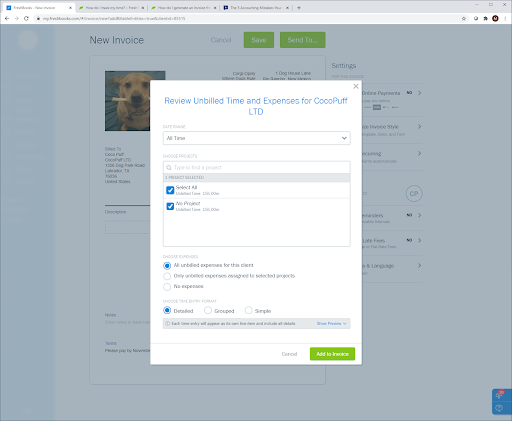This screenshot has width=512, height=421.
Task: Uncheck the Select All projects checkbox
Action: pos(170,190)
